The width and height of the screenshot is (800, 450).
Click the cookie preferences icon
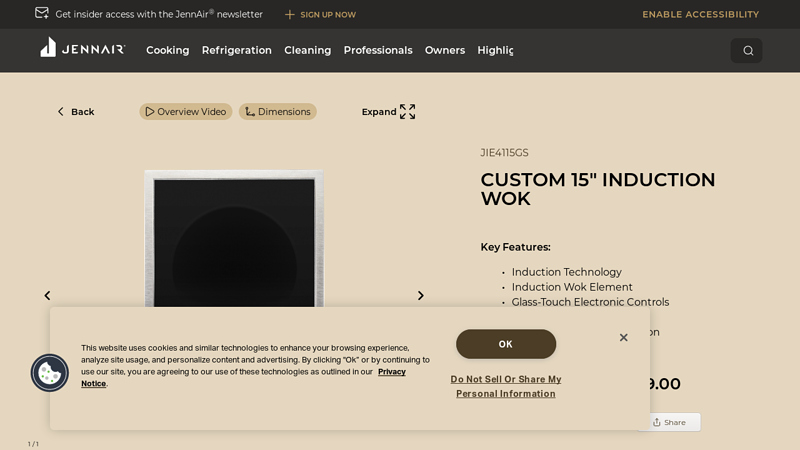[50, 373]
